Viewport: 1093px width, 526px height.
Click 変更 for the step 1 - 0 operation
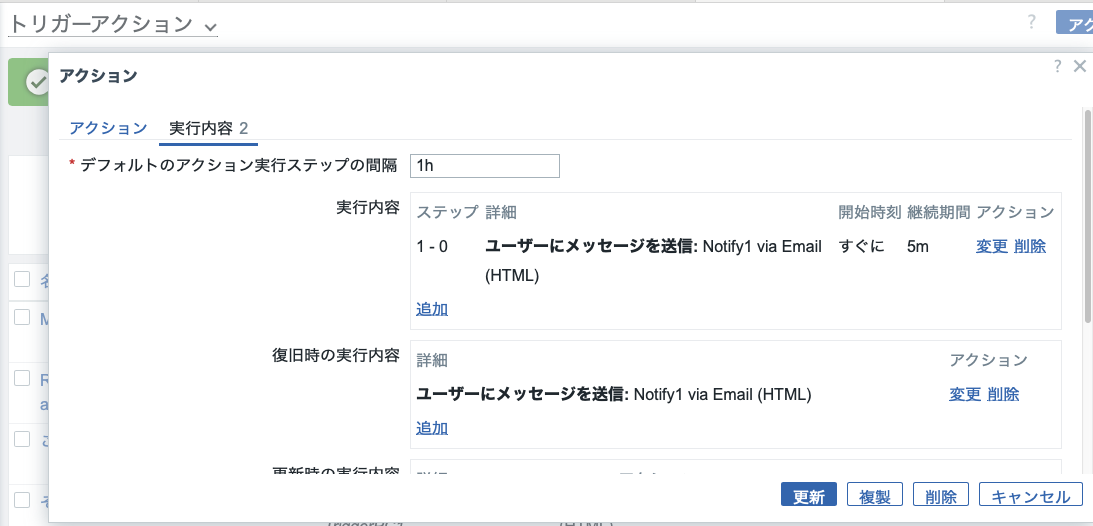coord(992,246)
